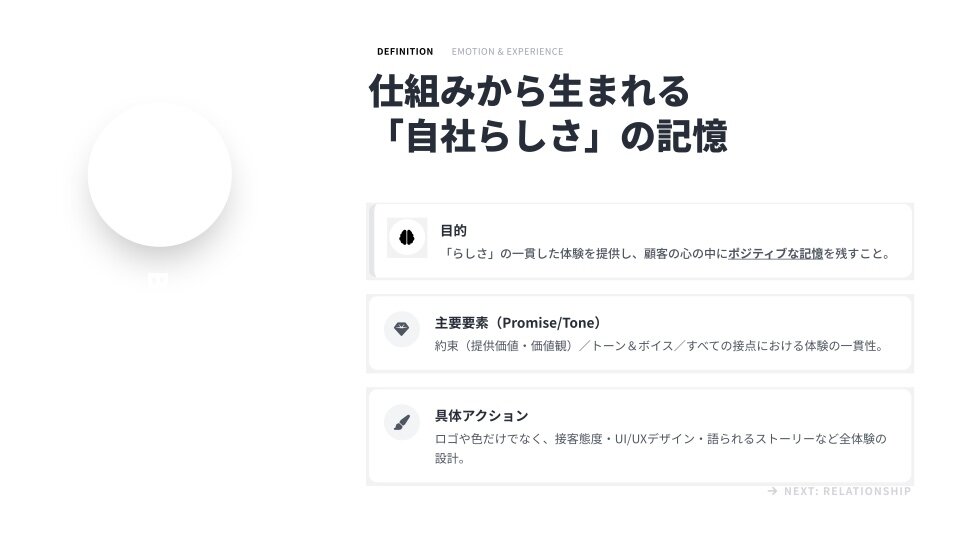Click the 主要要素（Promise/Tone）heading
The image size is (960, 540).
tap(517, 323)
